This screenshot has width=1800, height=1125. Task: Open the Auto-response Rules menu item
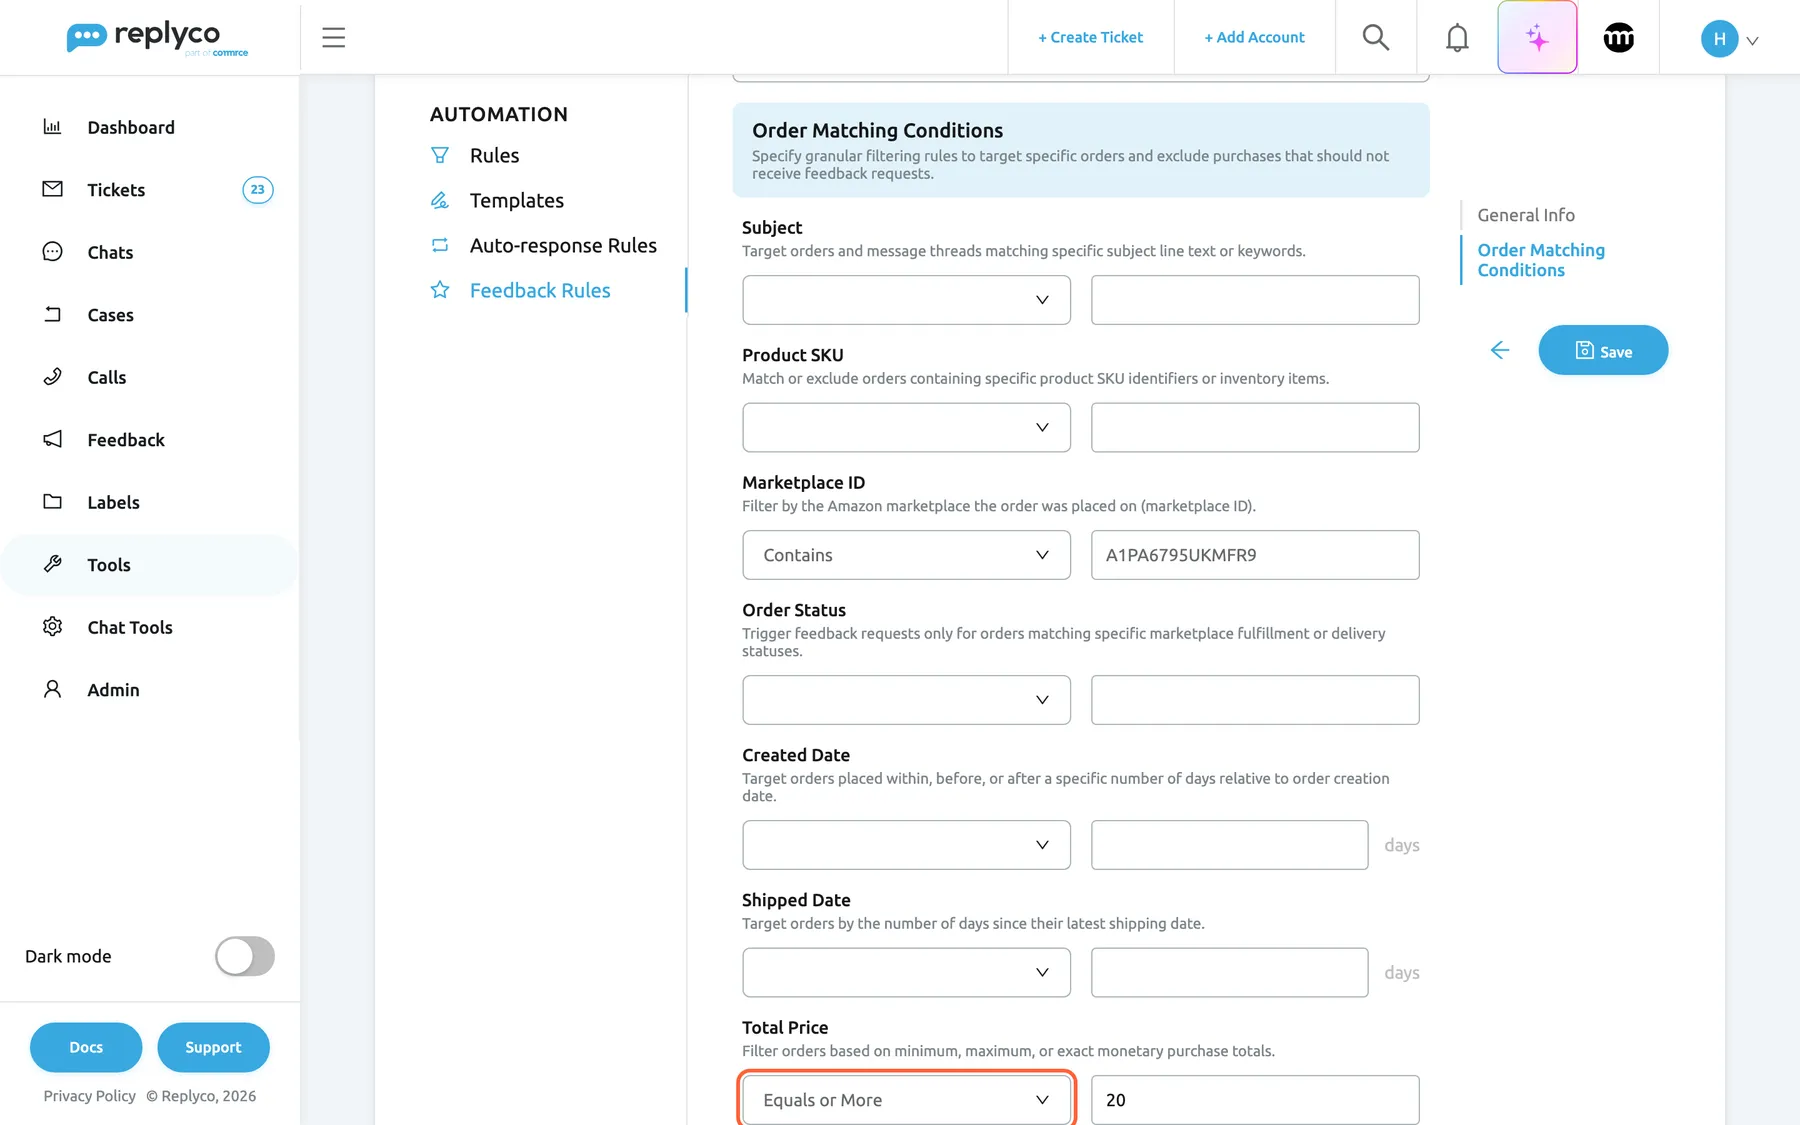point(563,245)
